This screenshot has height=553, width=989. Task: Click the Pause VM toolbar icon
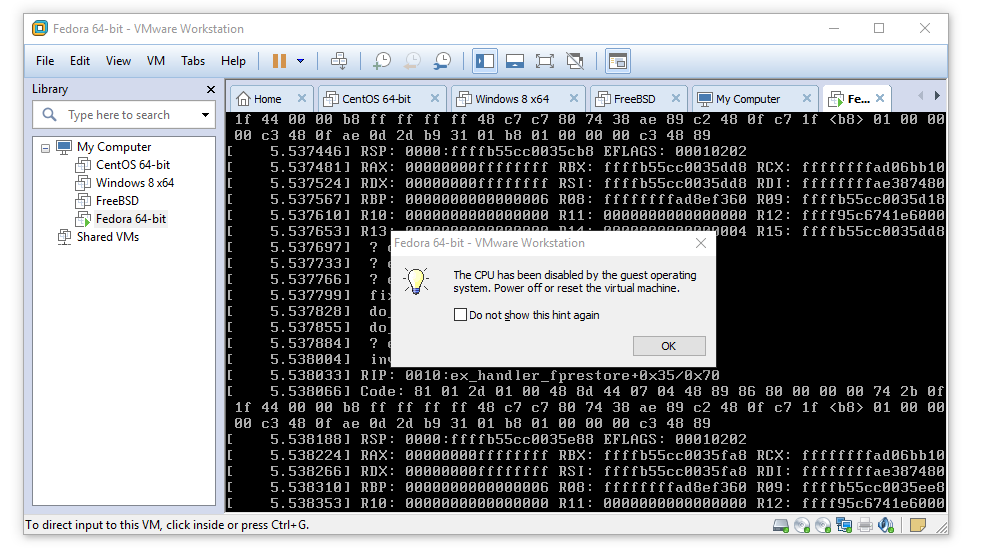click(x=279, y=61)
